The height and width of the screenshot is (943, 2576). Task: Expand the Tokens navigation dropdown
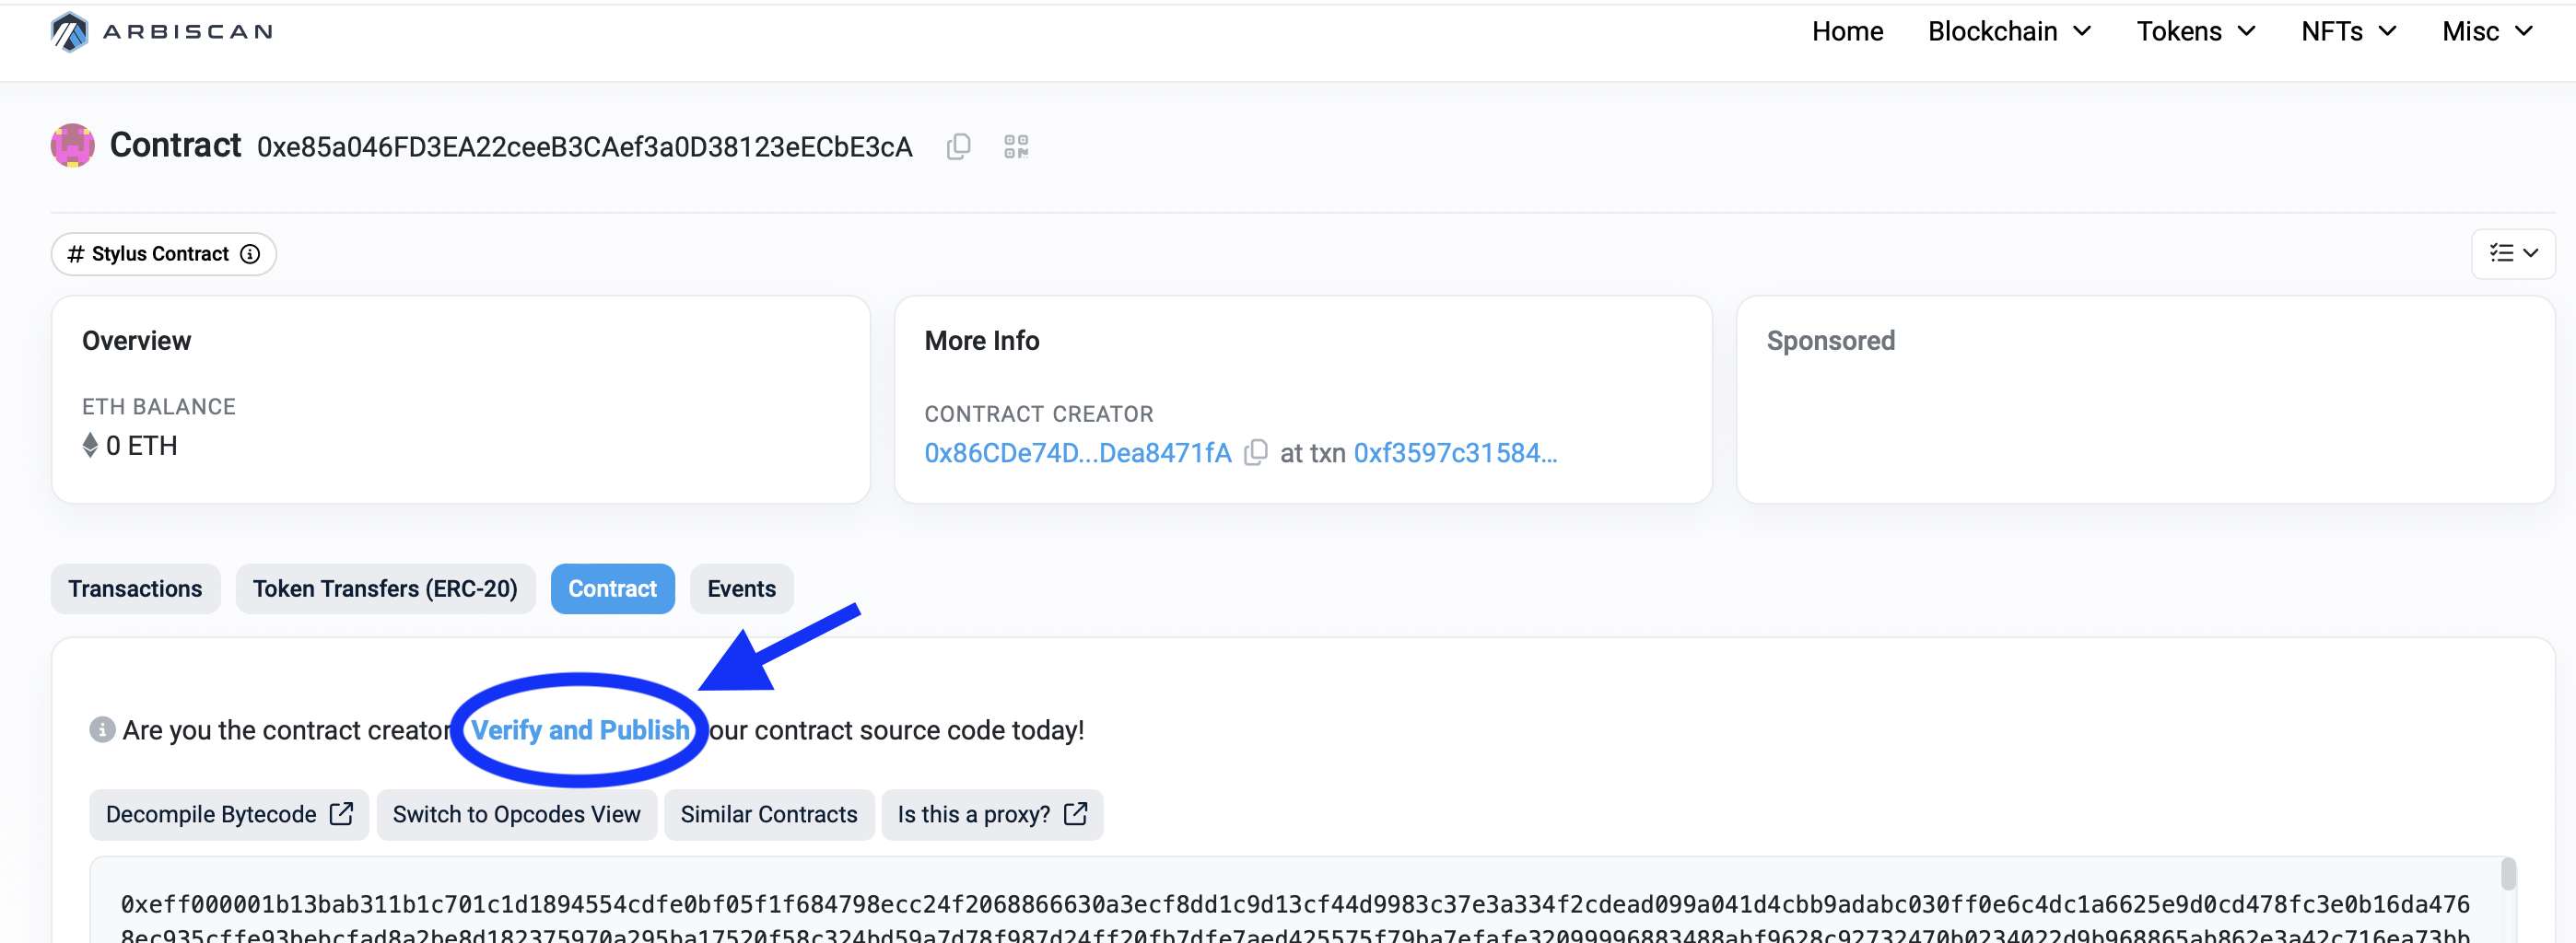(2196, 31)
